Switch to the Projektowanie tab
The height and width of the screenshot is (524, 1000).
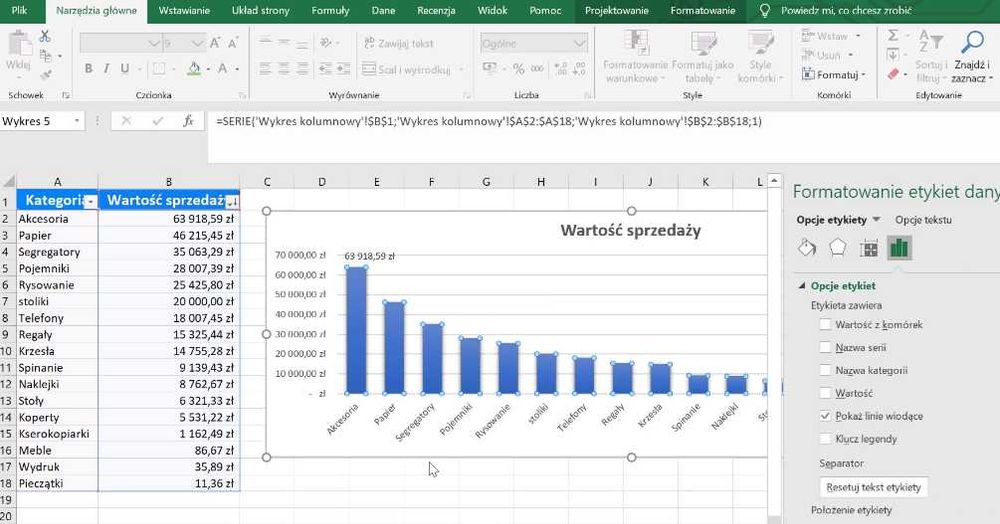coord(617,11)
